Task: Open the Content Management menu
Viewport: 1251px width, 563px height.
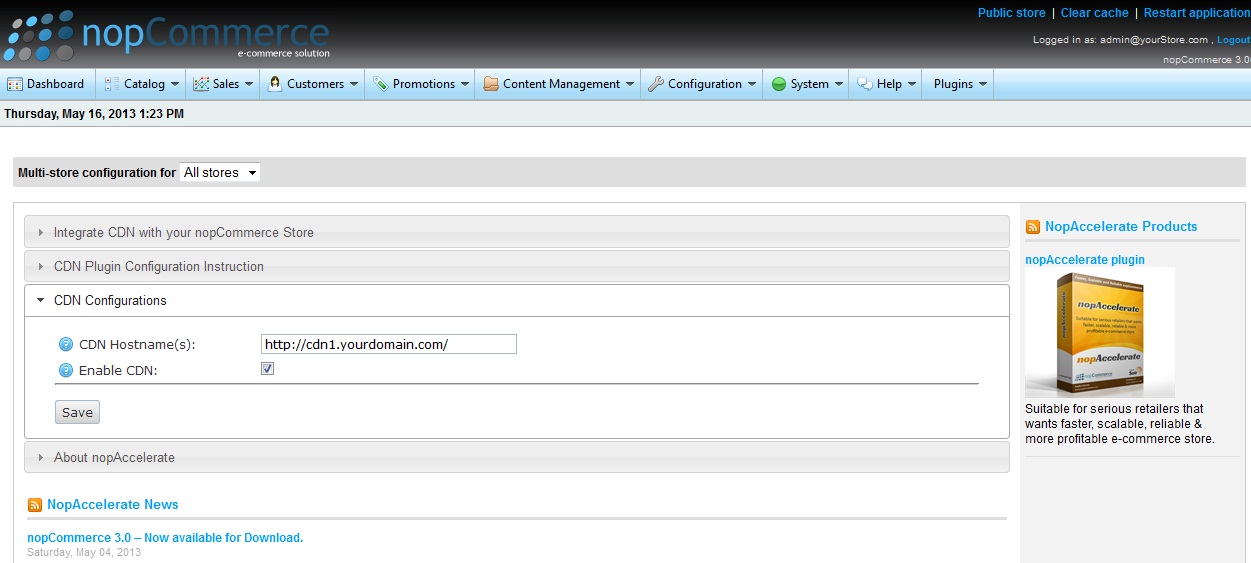Action: pos(559,84)
